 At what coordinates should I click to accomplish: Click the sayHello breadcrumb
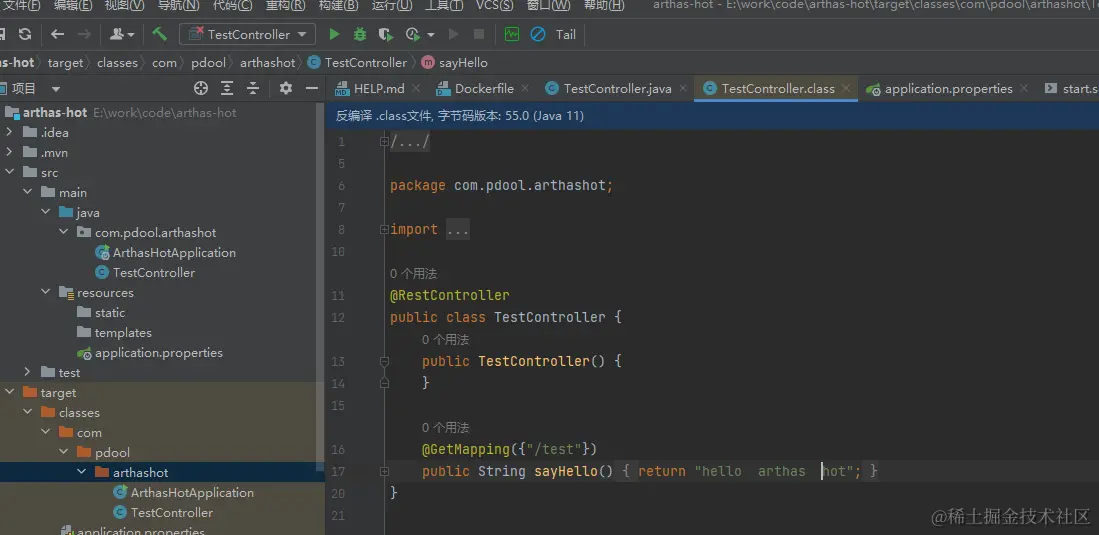[x=461, y=62]
